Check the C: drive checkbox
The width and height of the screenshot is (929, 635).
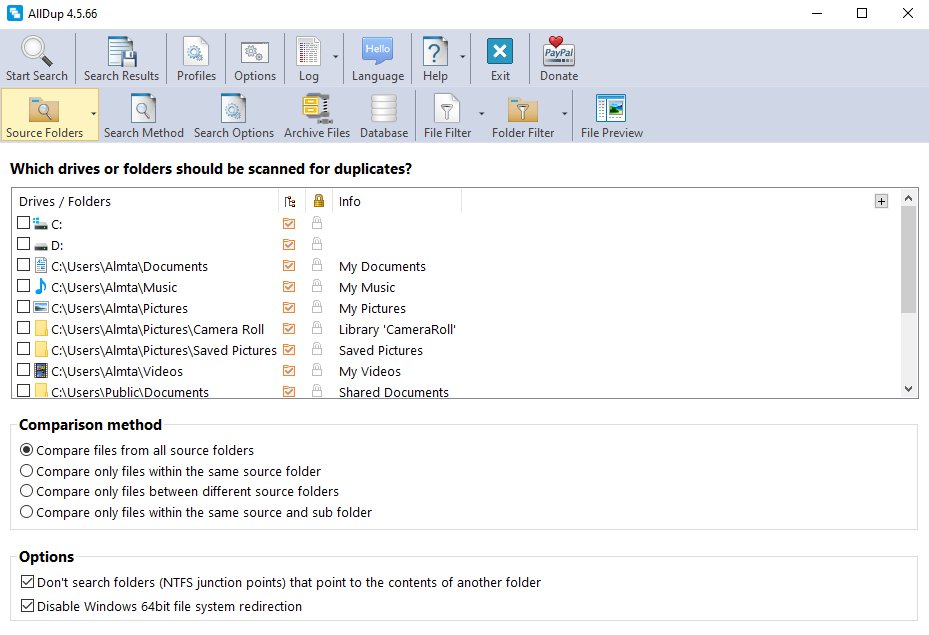click(24, 224)
